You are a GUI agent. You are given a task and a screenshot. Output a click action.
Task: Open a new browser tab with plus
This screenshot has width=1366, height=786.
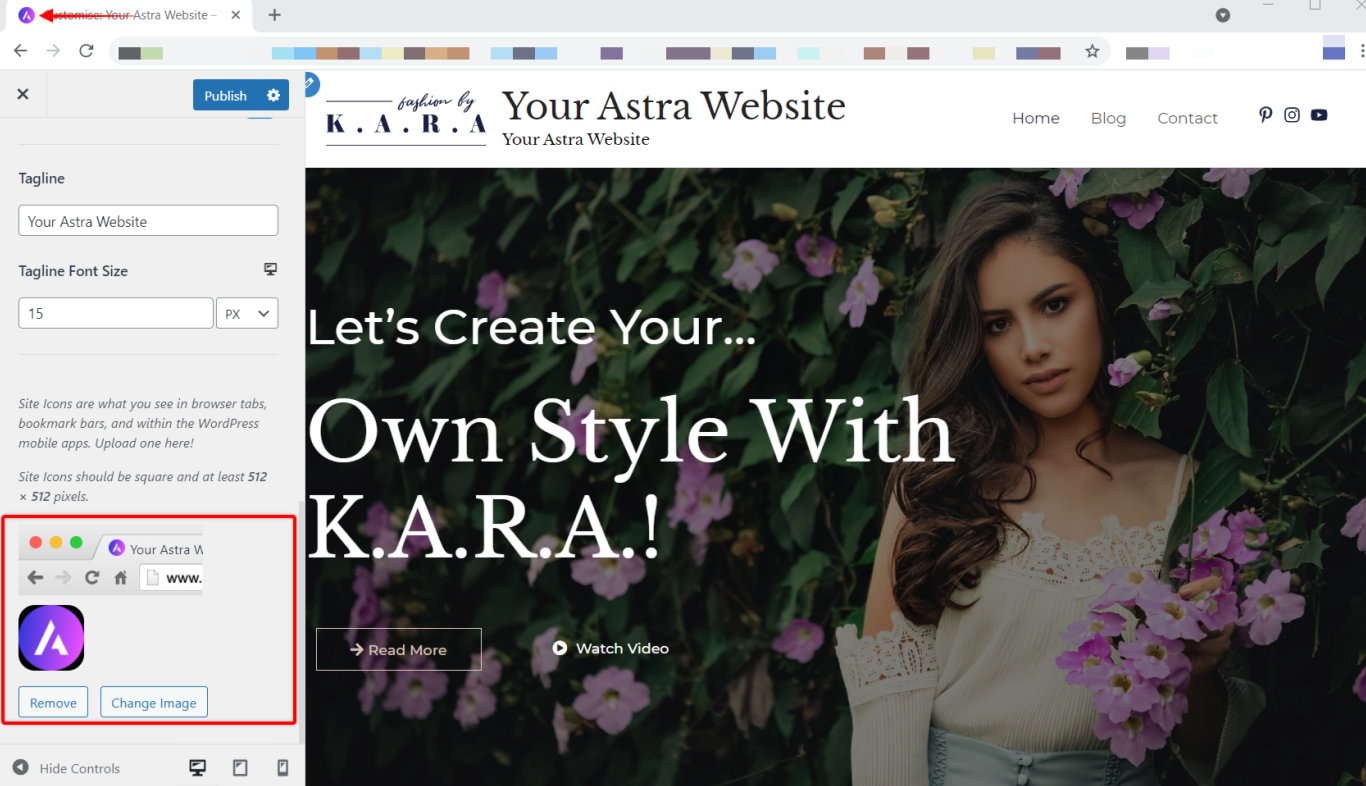pos(275,15)
